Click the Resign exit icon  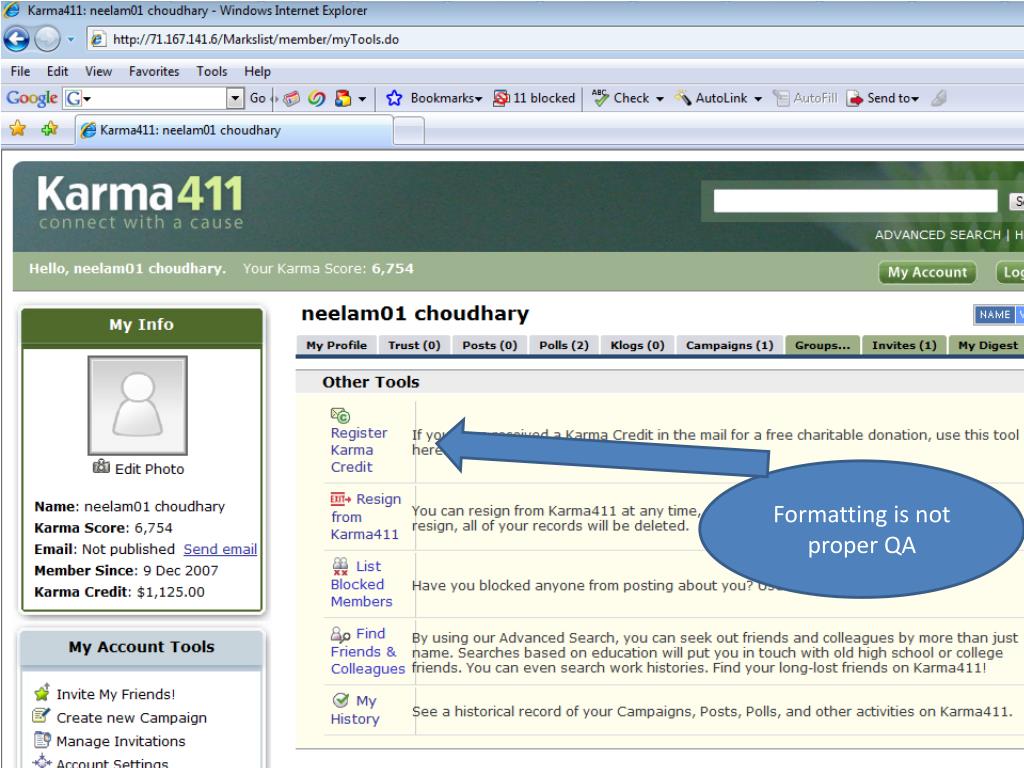[341, 499]
